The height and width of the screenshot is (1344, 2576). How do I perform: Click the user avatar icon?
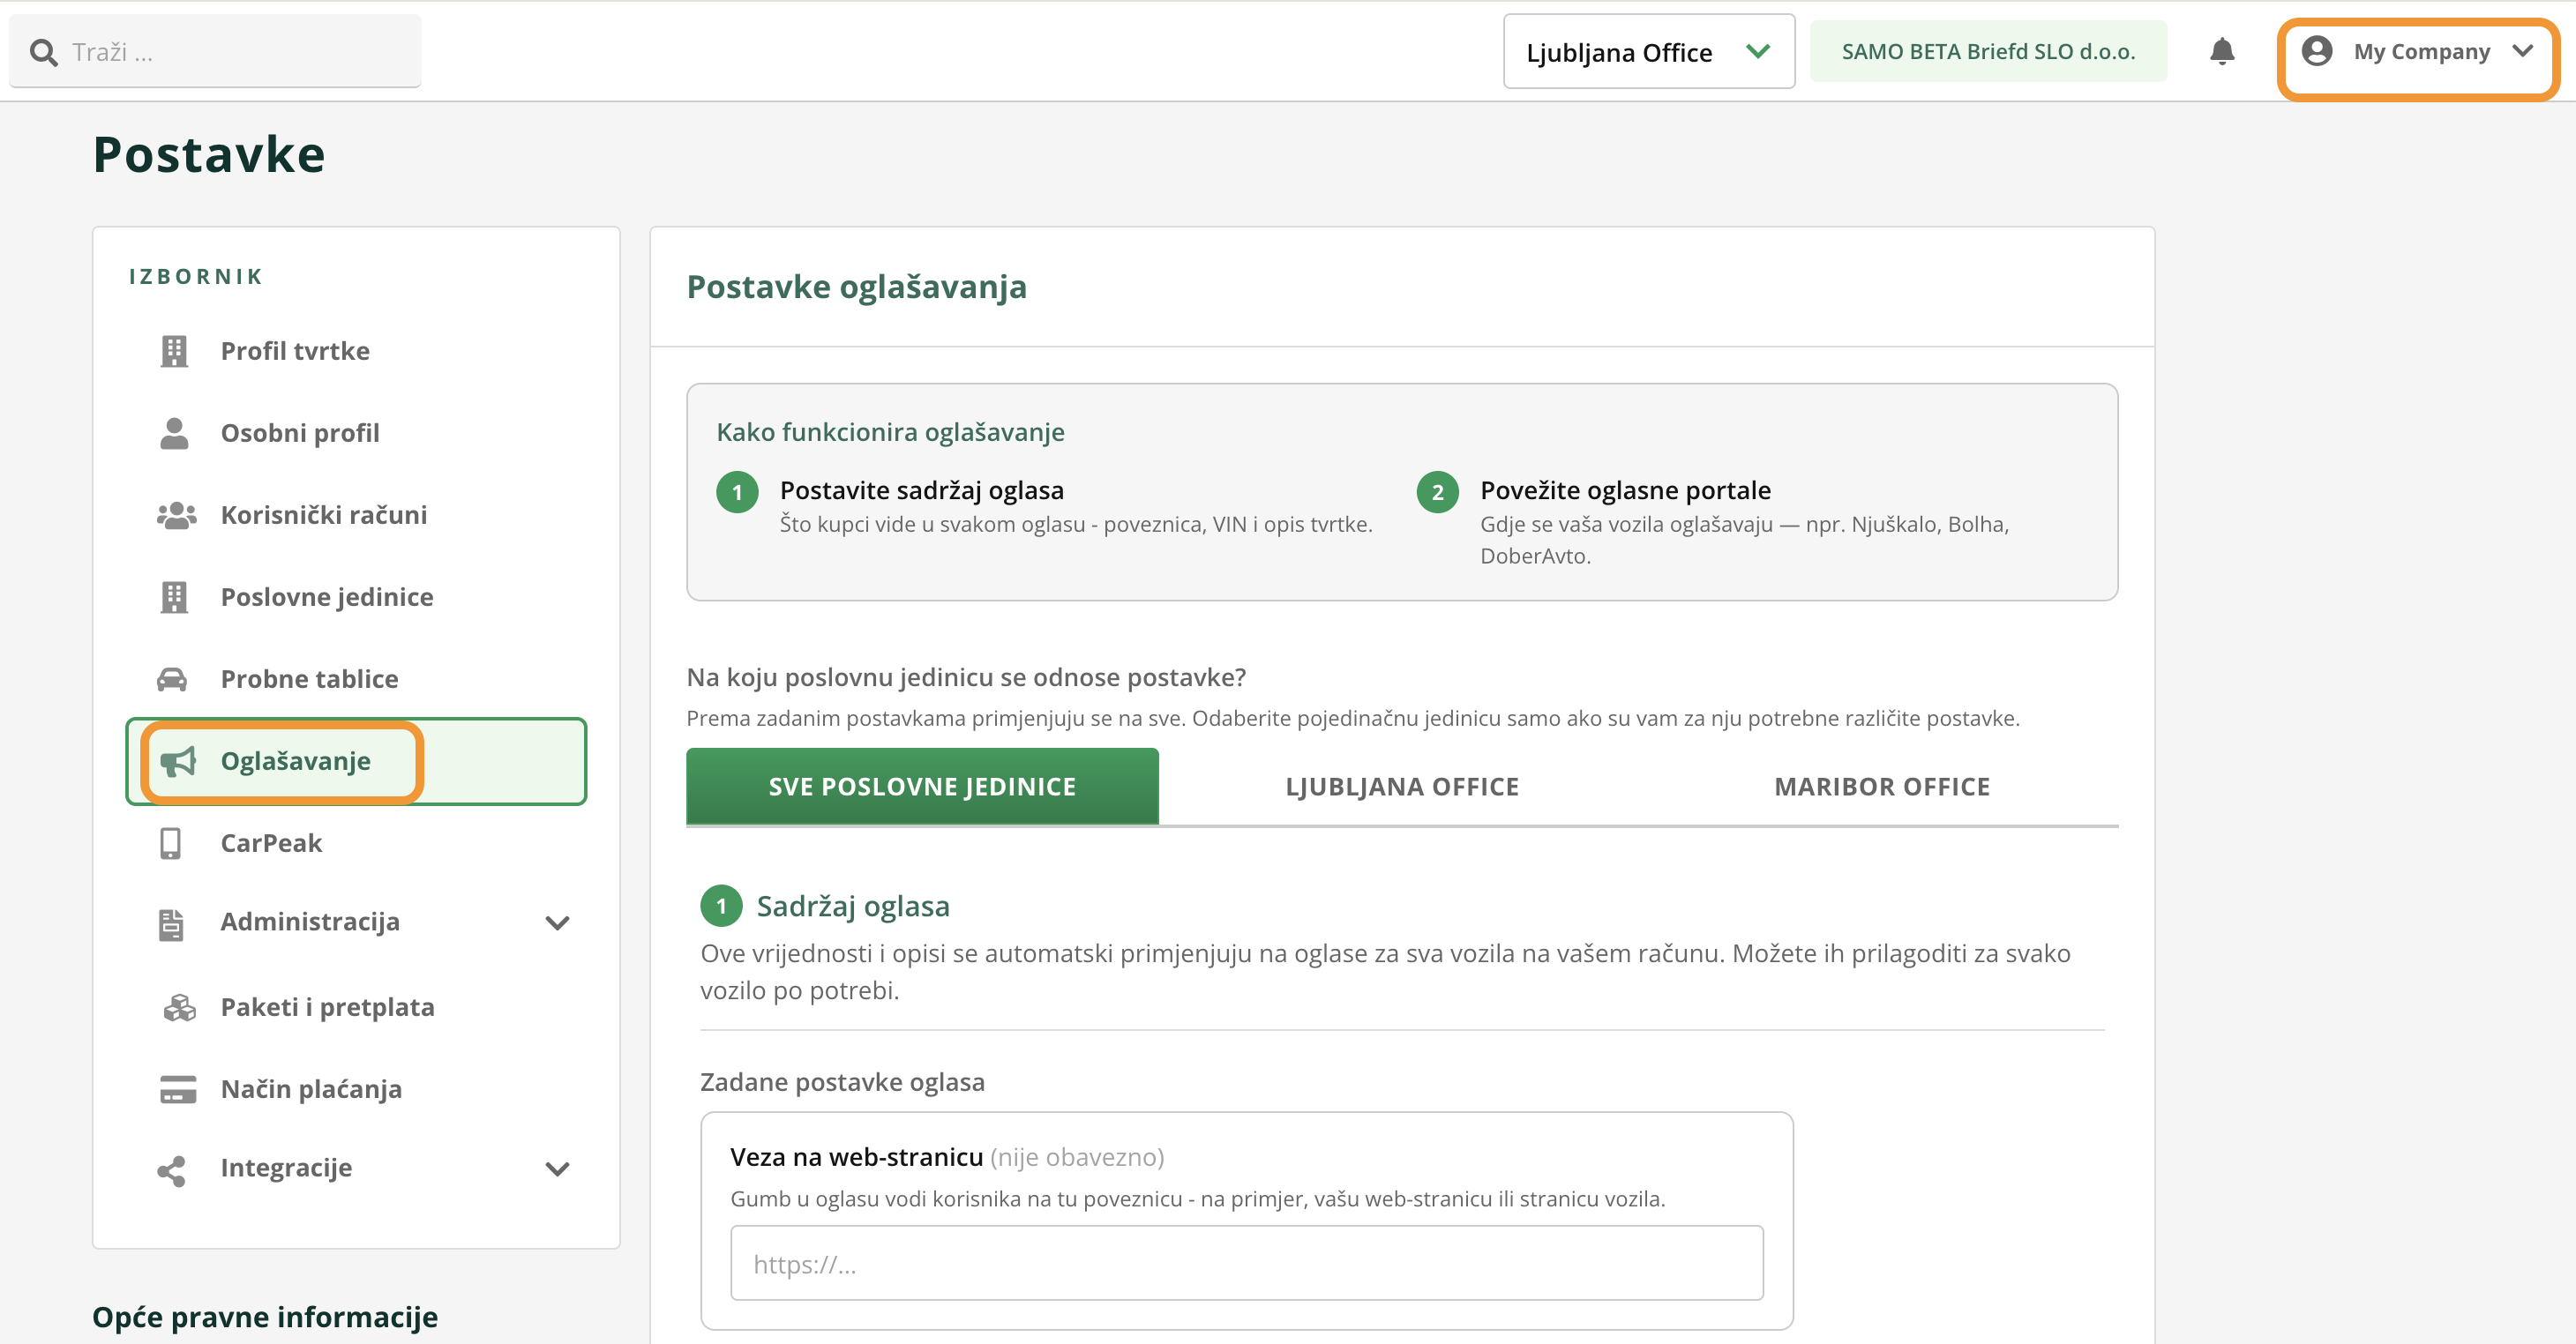[2316, 51]
